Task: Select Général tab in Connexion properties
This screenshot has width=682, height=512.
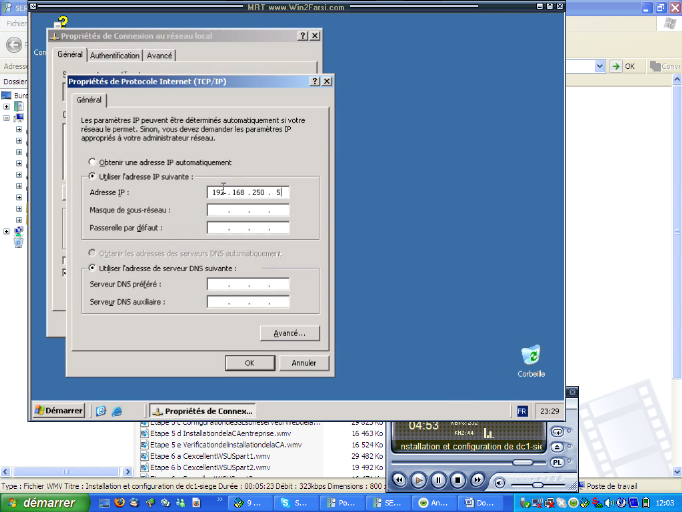Action: 70,54
